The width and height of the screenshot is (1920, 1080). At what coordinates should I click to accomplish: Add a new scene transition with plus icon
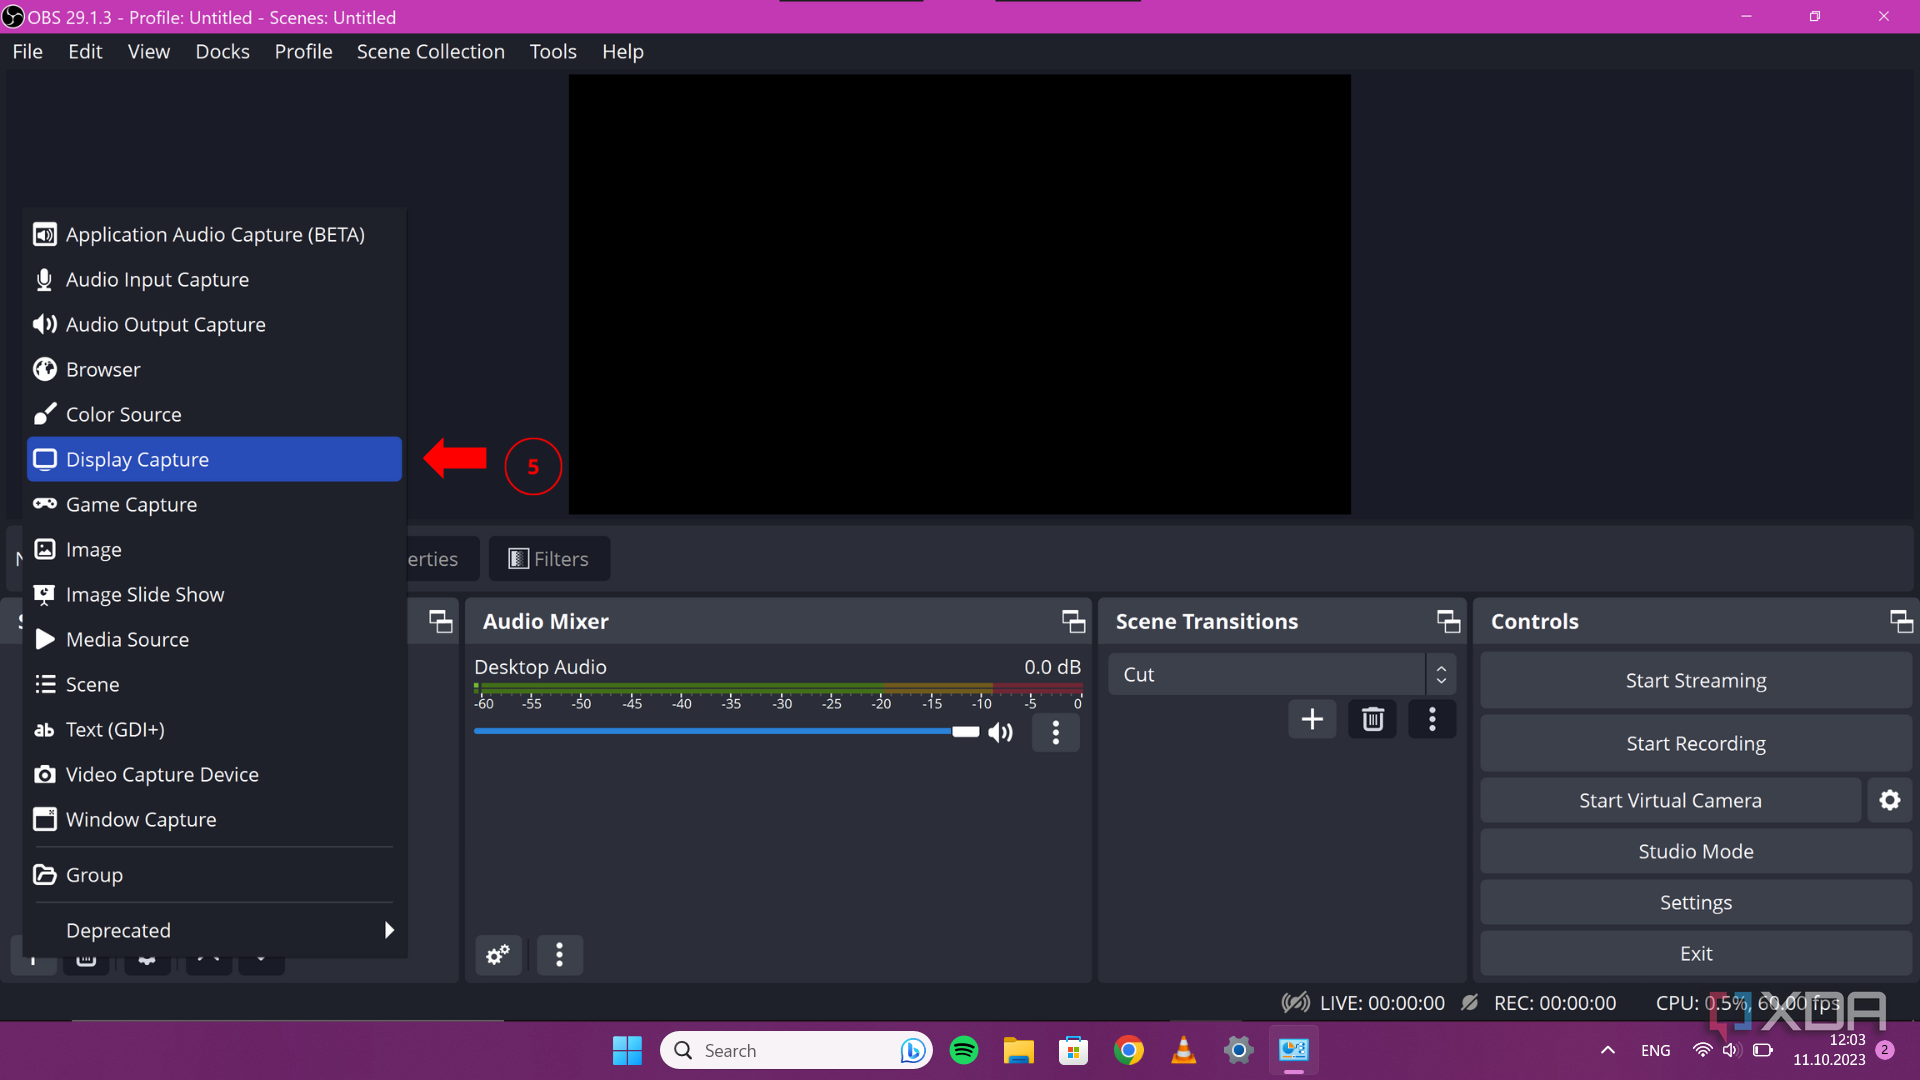coord(1312,719)
